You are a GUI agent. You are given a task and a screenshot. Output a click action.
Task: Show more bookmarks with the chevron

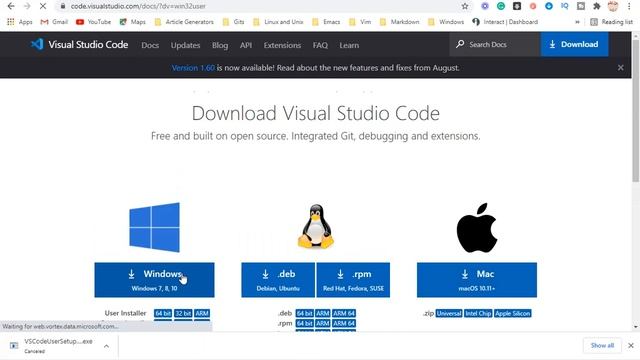tap(577, 22)
